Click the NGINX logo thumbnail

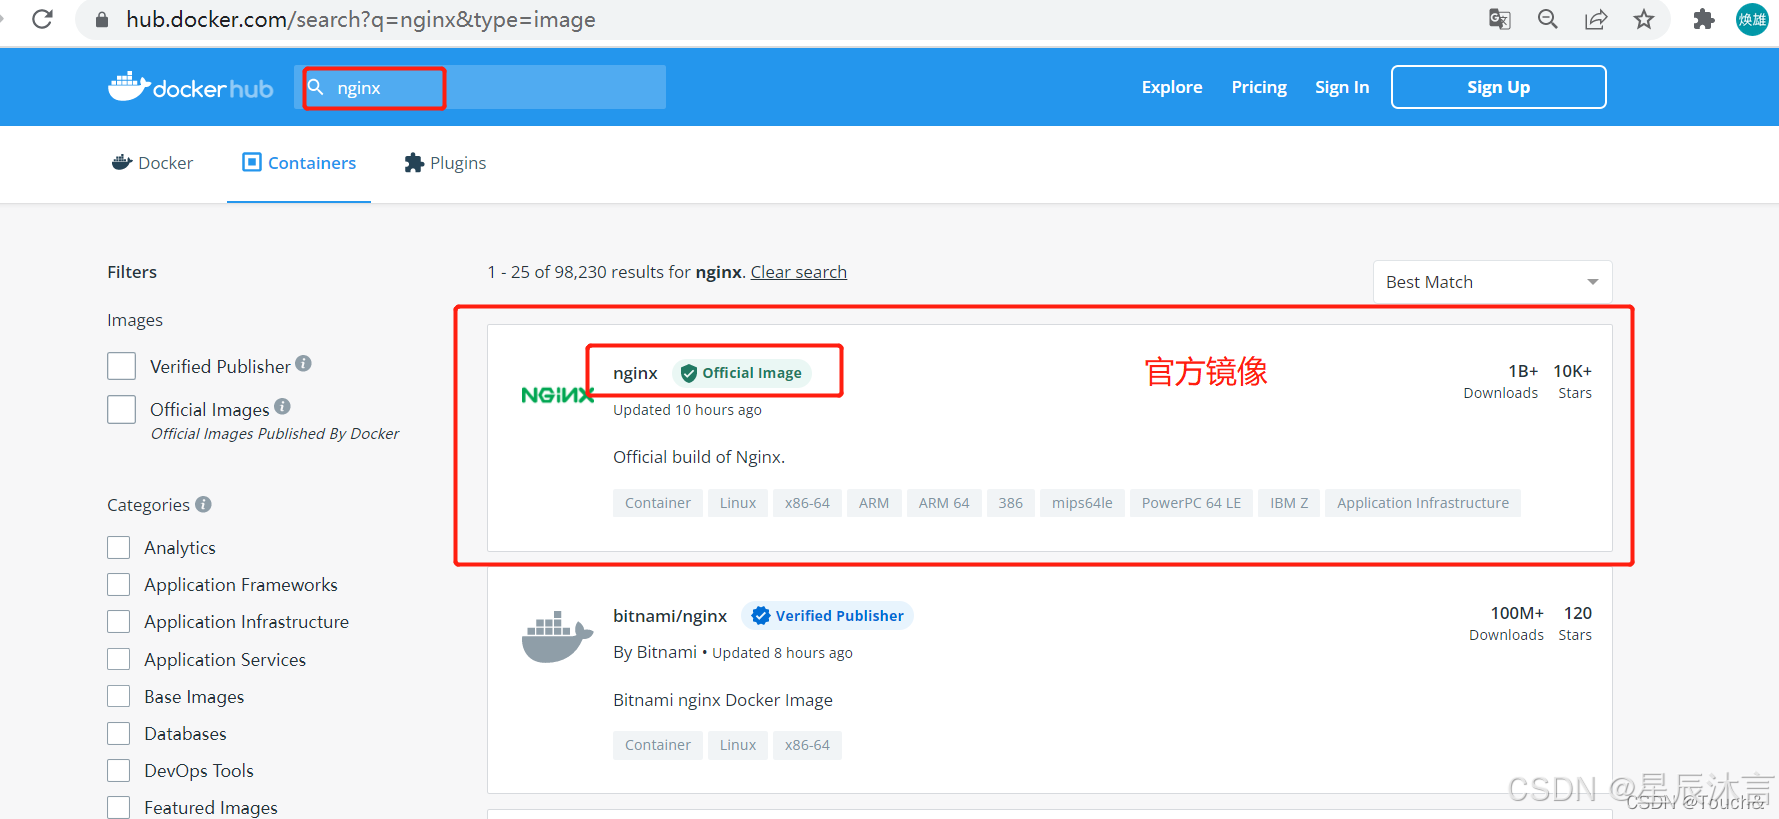click(558, 395)
